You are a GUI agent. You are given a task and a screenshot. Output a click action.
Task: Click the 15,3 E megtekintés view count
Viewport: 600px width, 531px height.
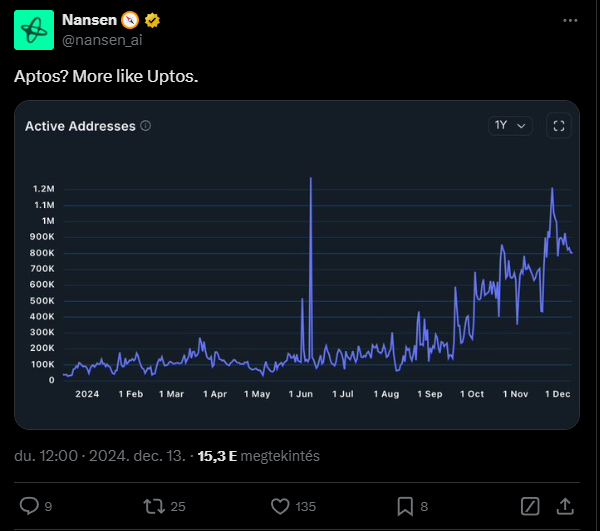258,456
